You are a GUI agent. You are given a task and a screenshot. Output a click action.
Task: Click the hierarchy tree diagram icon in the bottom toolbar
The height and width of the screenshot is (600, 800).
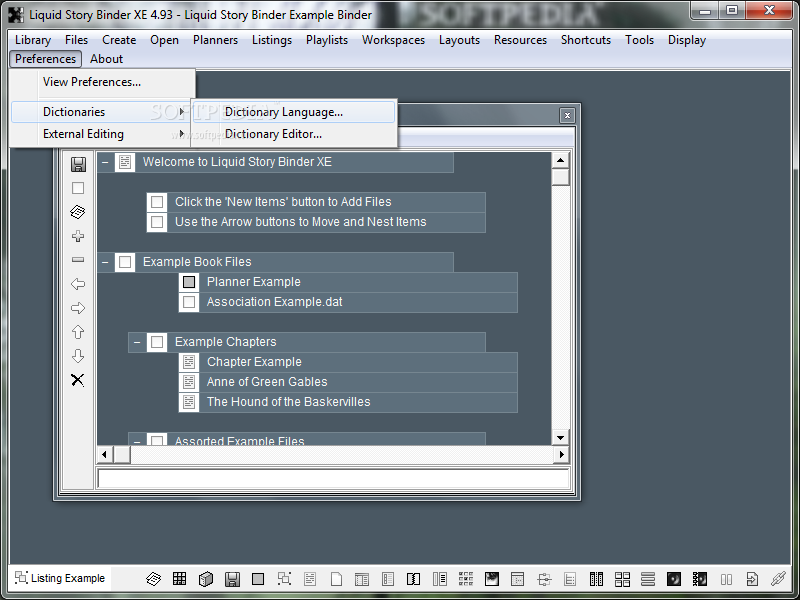pos(544,579)
